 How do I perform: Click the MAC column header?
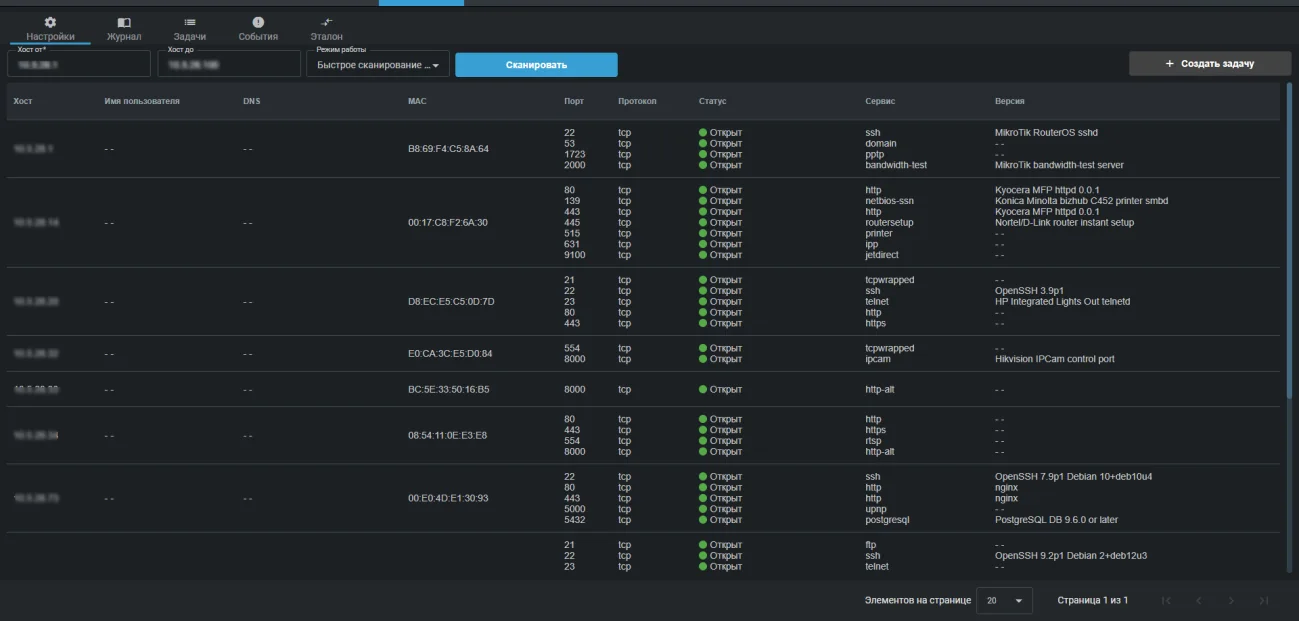(417, 101)
